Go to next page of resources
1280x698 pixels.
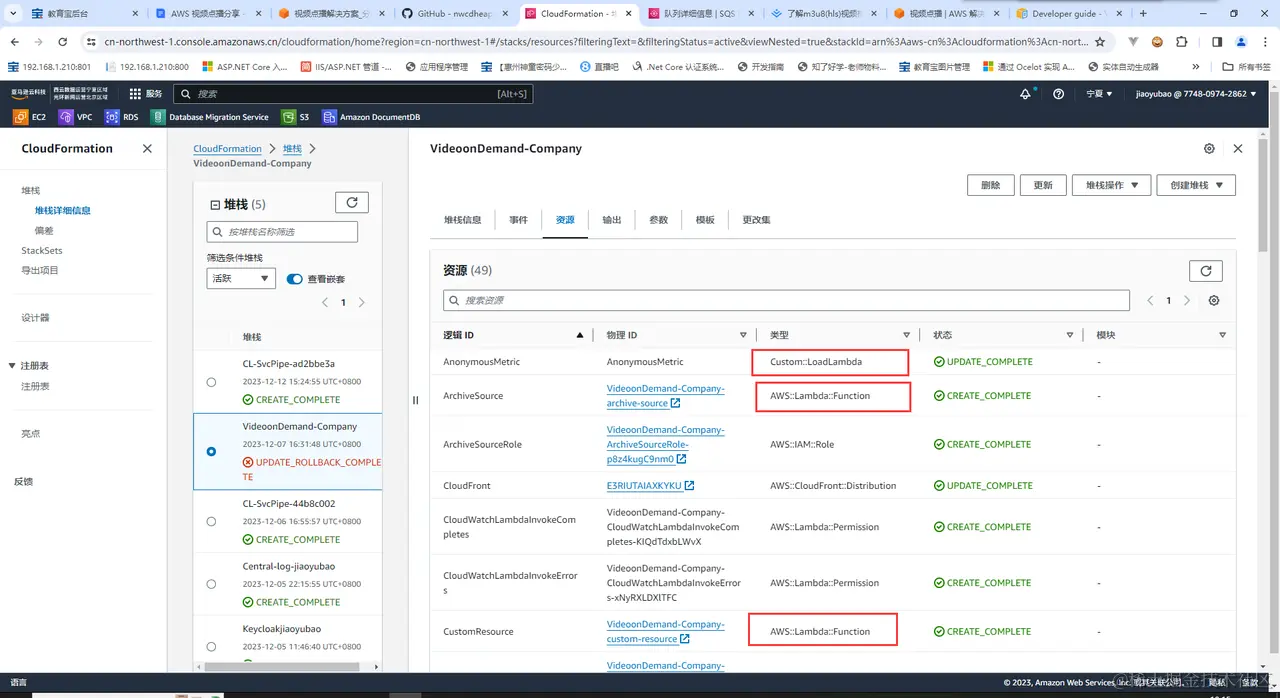click(1187, 300)
